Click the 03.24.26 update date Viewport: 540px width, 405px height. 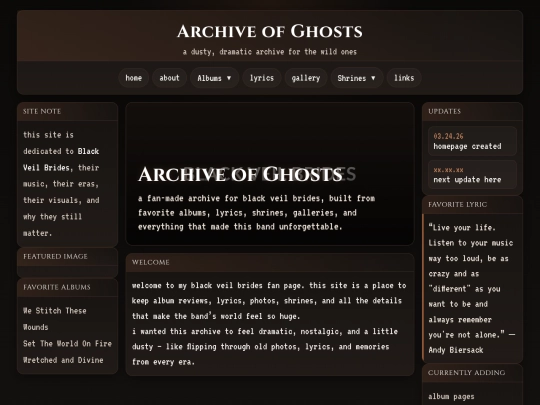tap(448, 136)
